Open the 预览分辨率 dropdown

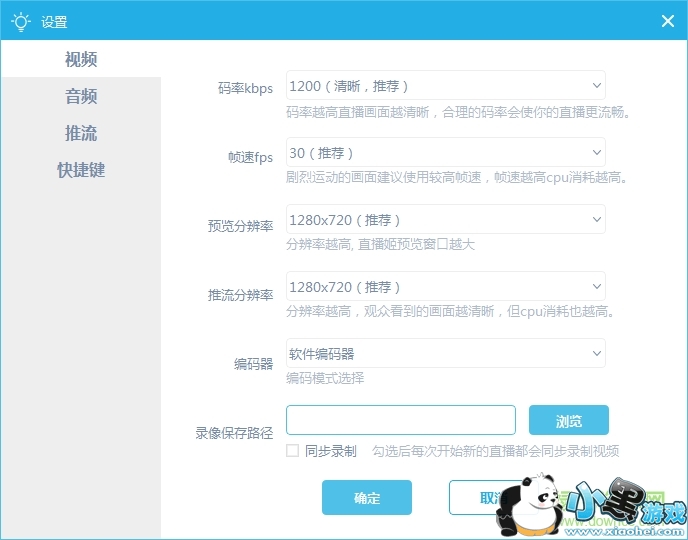point(446,219)
